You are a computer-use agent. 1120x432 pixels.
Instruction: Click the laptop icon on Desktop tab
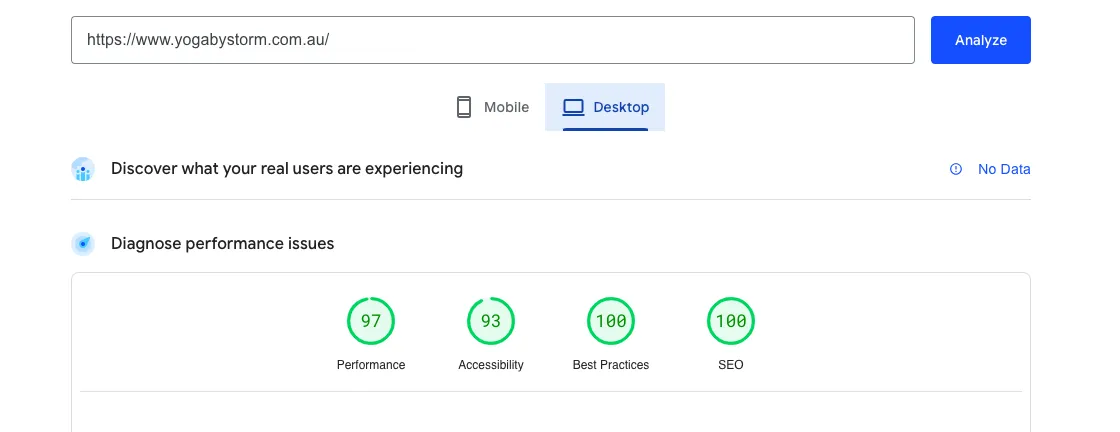573,107
